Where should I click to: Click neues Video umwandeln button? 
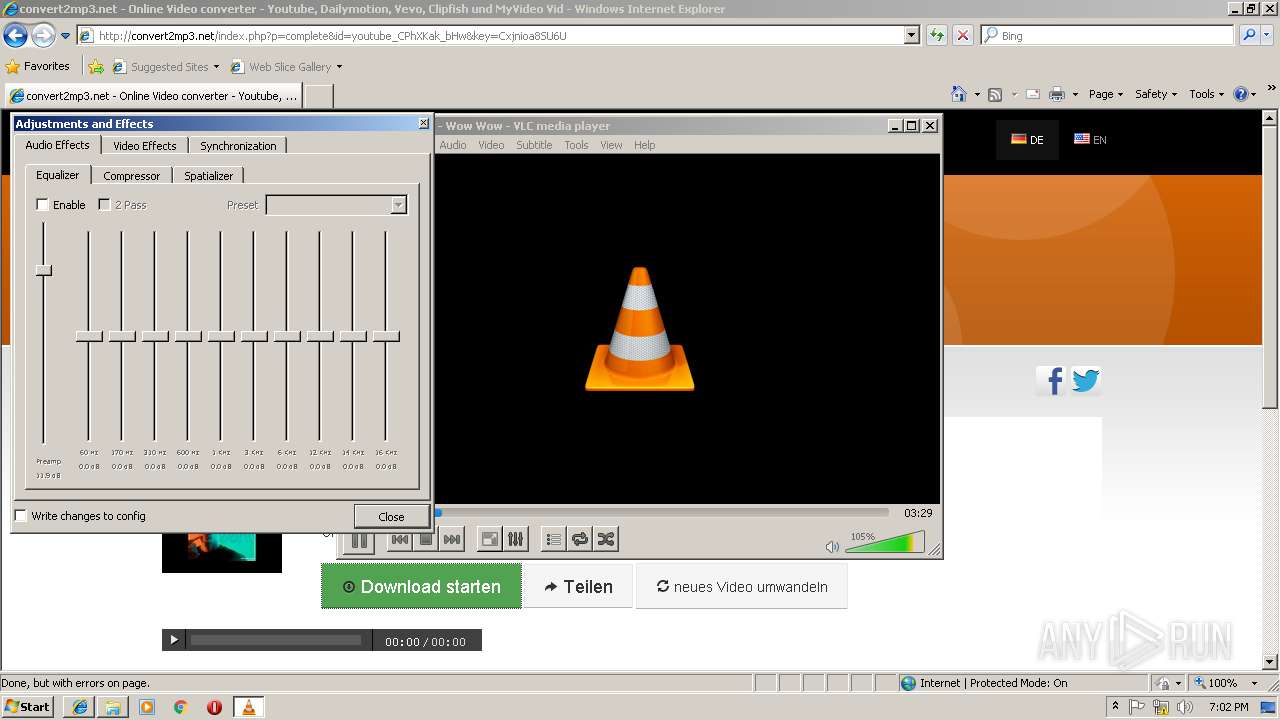pyautogui.click(x=742, y=587)
